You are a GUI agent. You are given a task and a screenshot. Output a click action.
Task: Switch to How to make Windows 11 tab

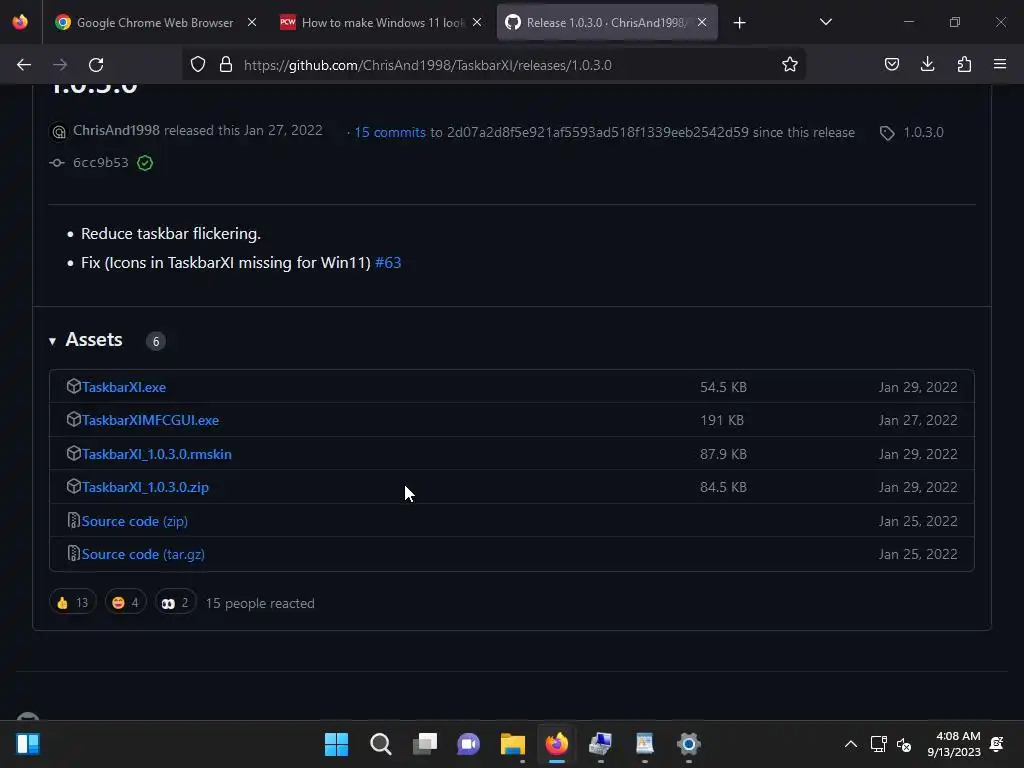pos(381,23)
